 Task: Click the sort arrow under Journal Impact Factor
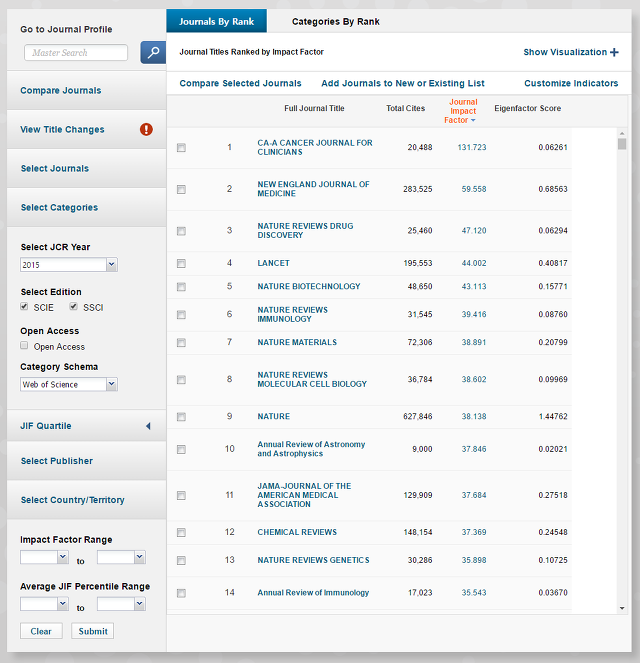click(473, 121)
